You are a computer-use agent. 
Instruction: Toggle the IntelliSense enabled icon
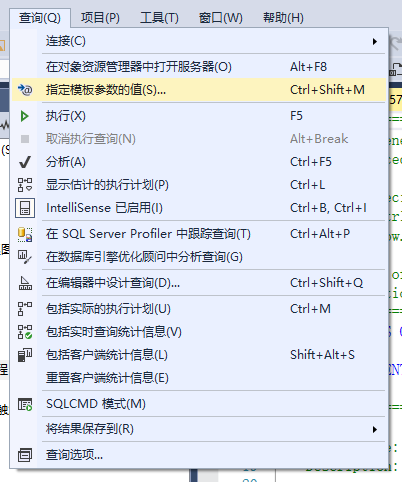pyautogui.click(x=25, y=208)
